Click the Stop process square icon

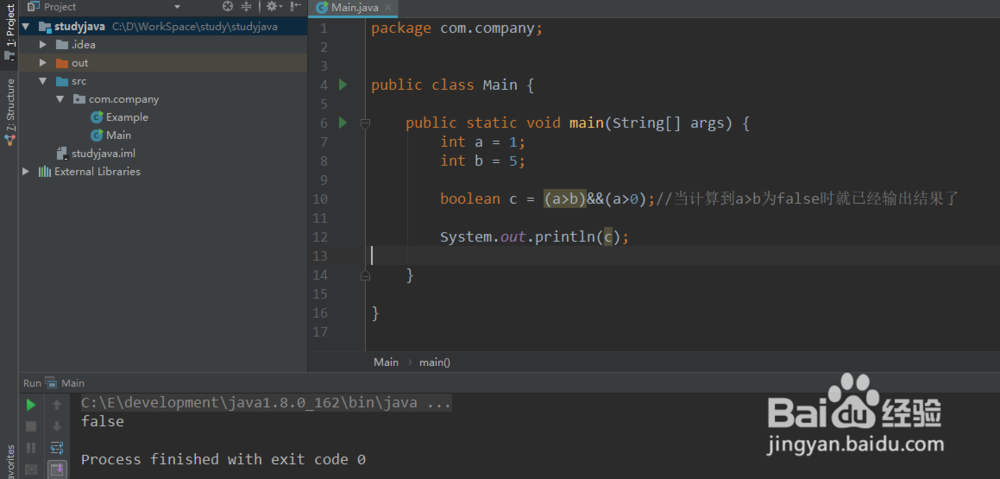tap(31, 427)
